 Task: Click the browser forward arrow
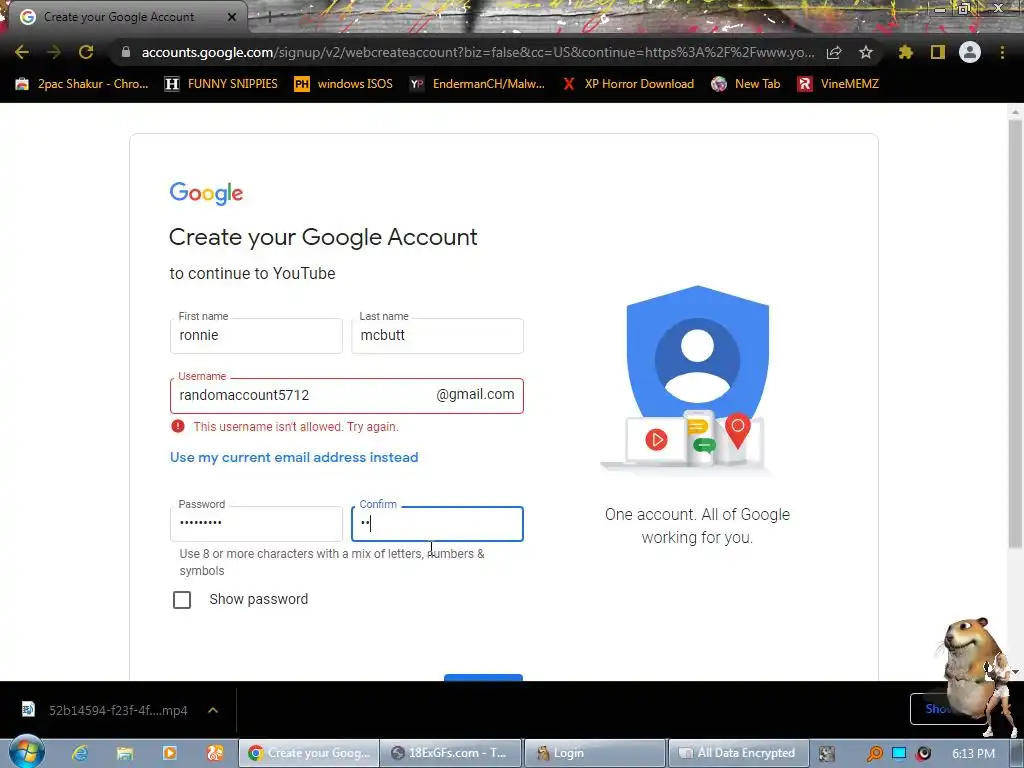[x=54, y=52]
